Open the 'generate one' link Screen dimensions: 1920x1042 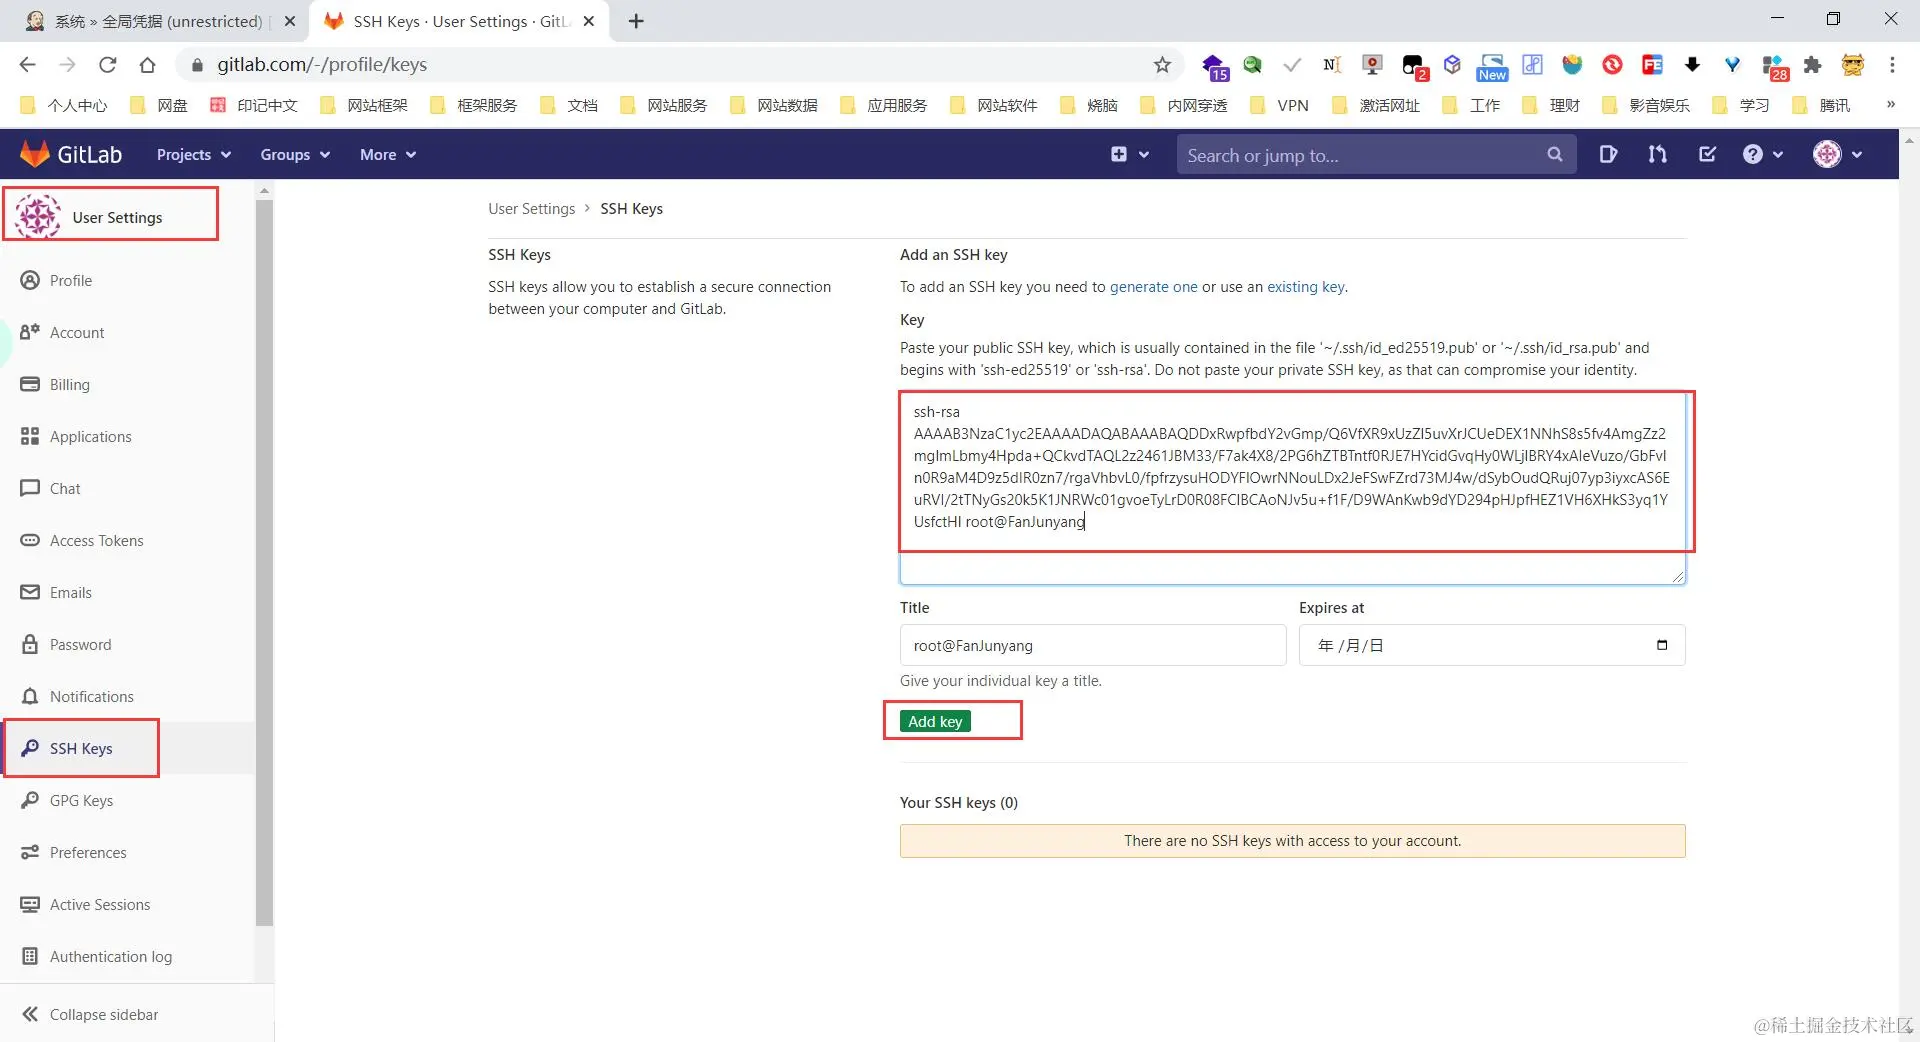click(1153, 287)
